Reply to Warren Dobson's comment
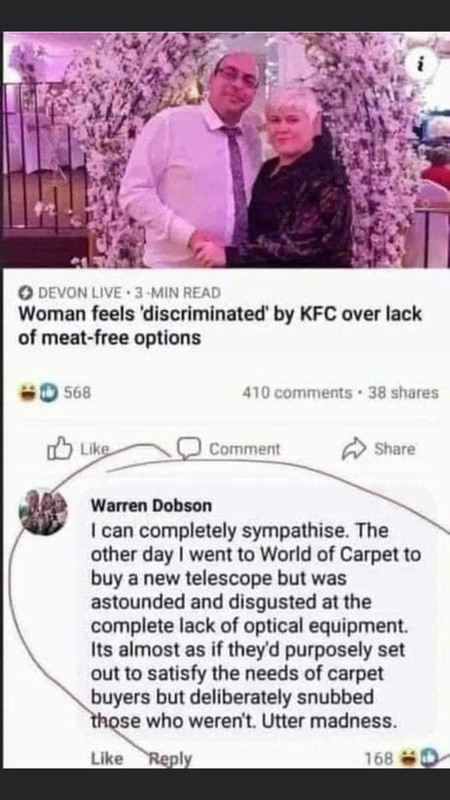 (x=170, y=759)
